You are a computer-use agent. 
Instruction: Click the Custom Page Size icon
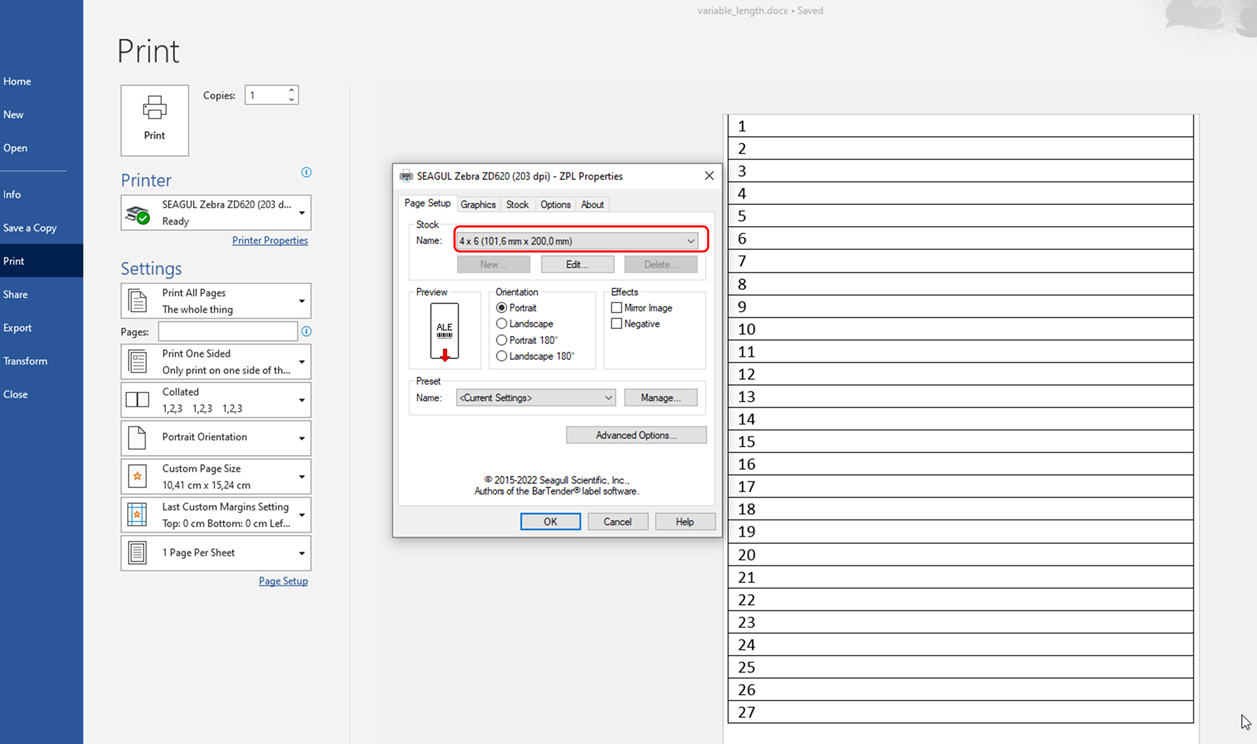tap(137, 476)
